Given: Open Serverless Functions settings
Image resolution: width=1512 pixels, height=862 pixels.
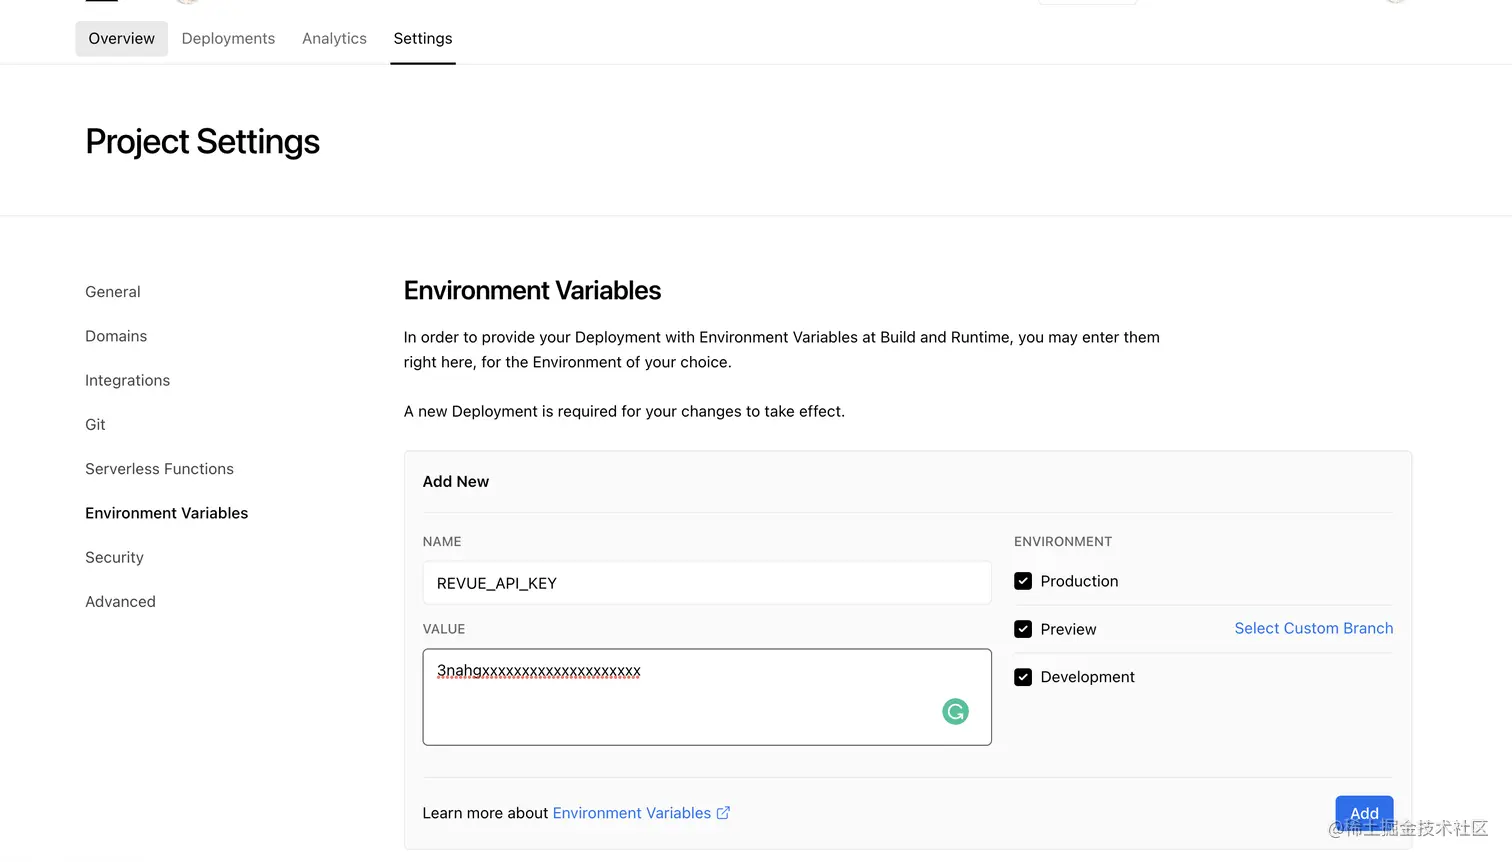Looking at the screenshot, I should tap(159, 469).
